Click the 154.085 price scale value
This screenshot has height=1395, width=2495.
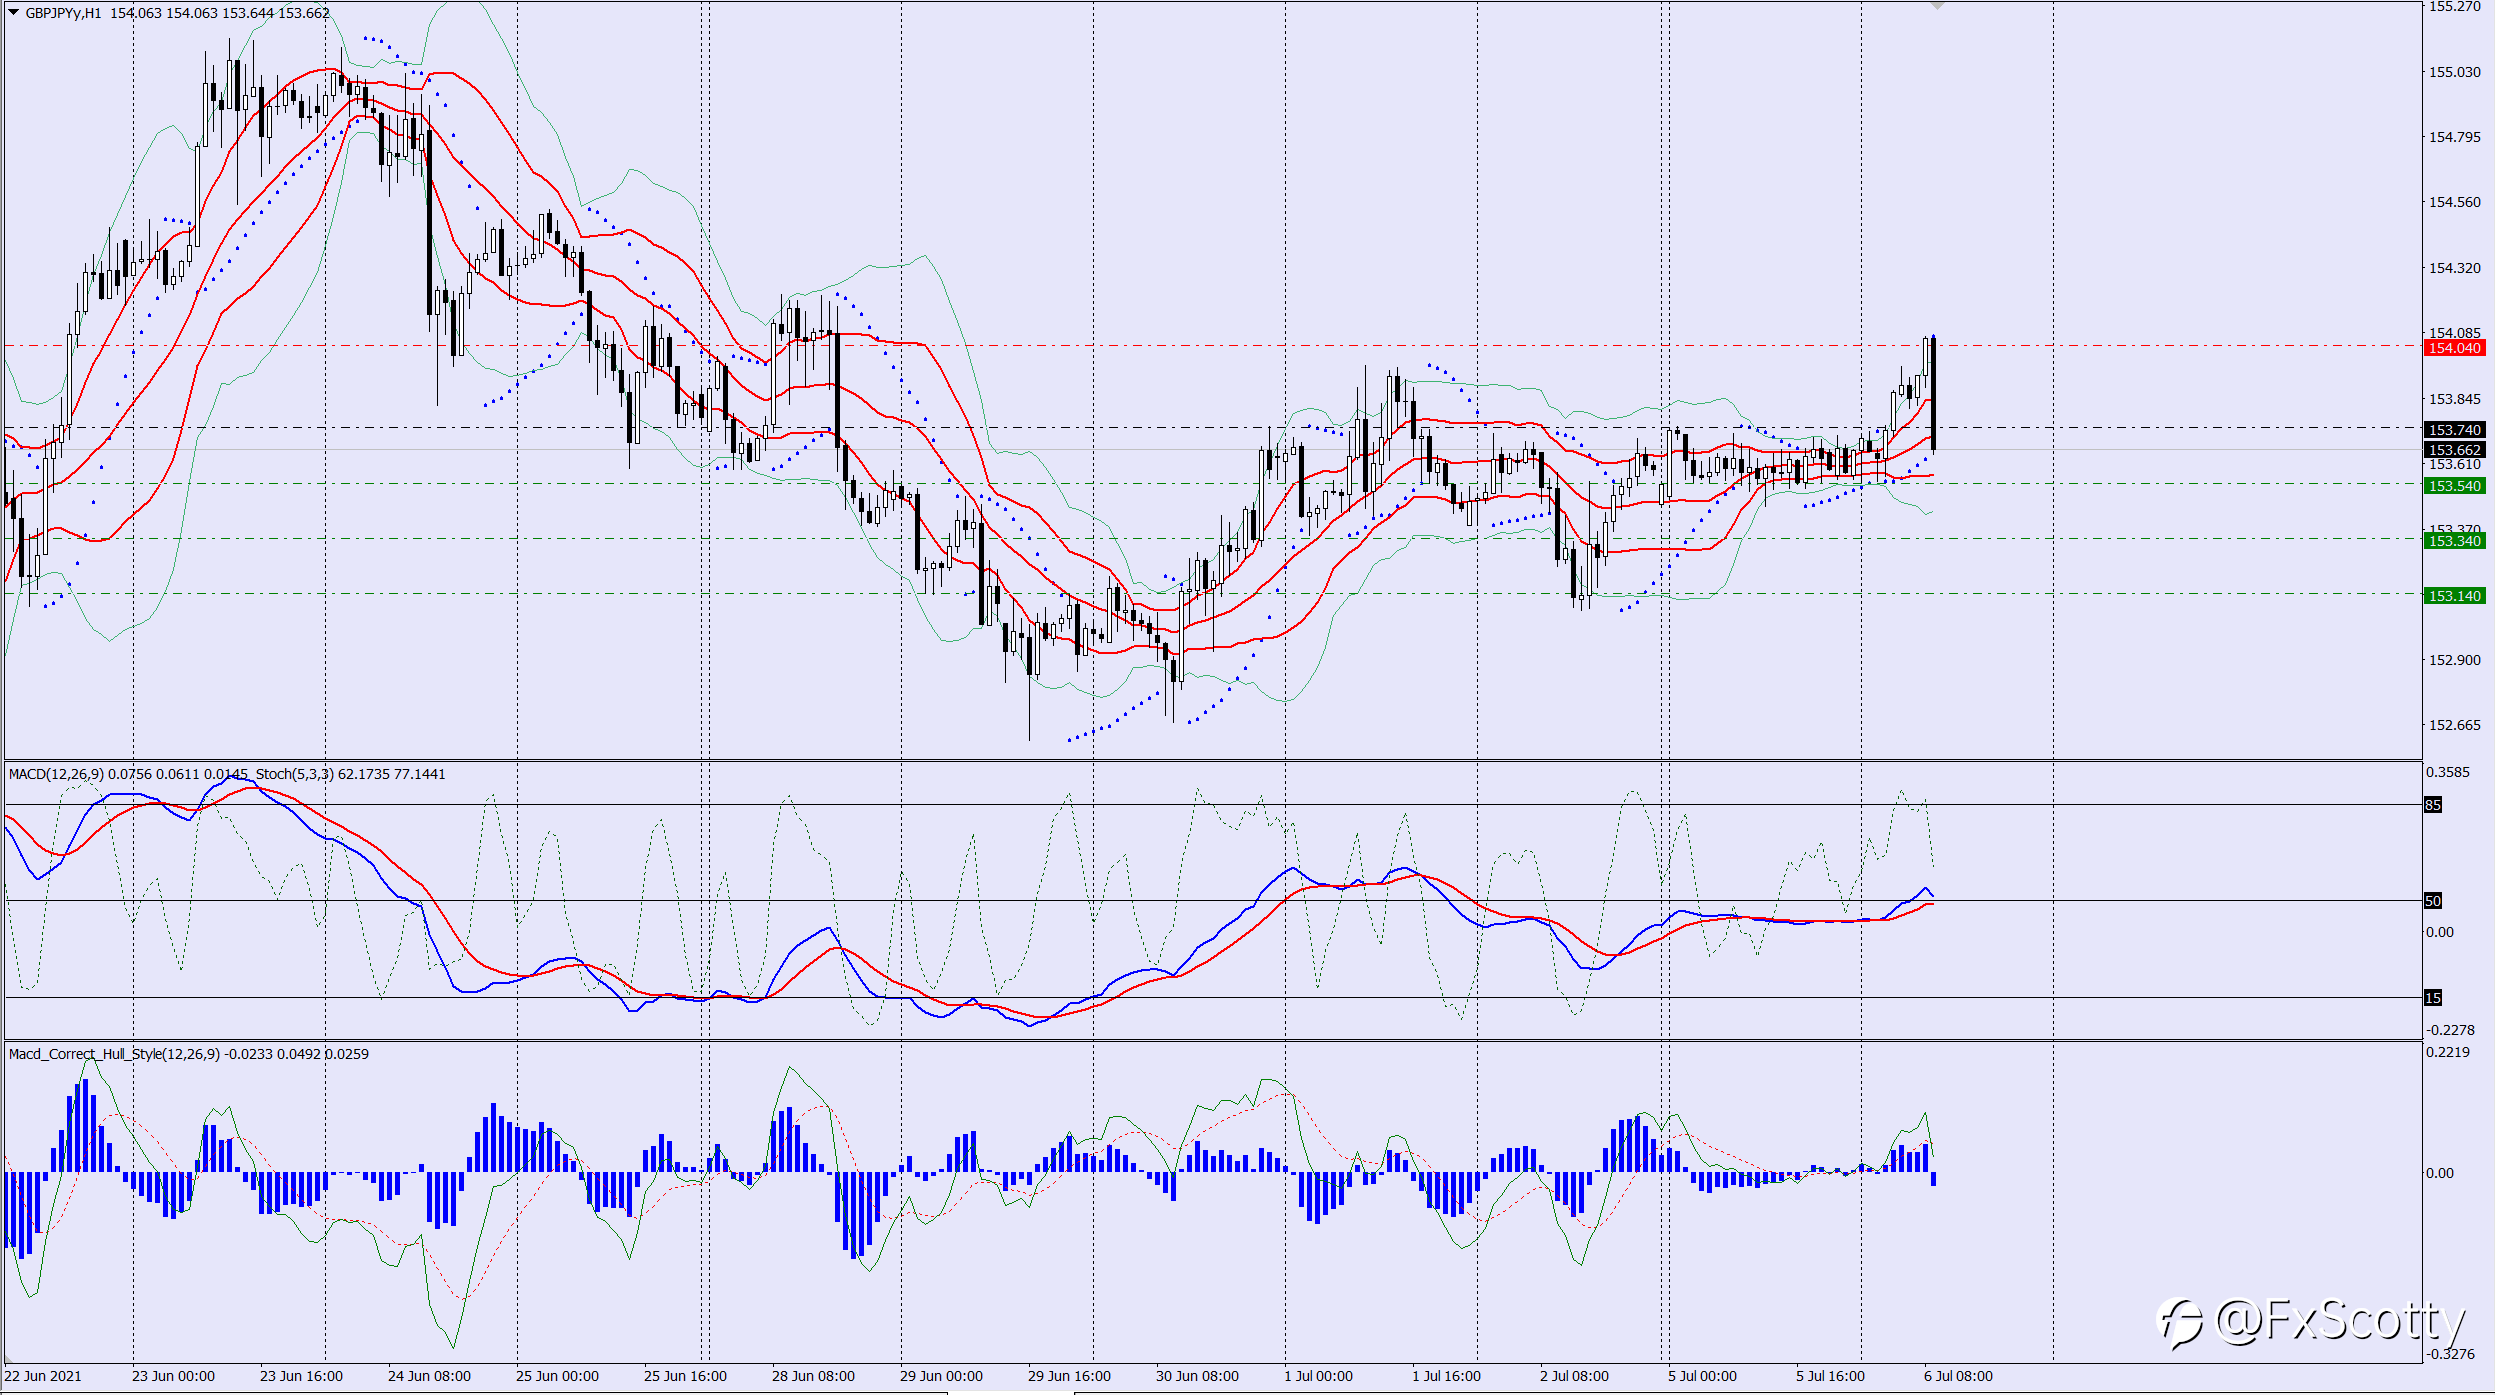[x=2455, y=333]
